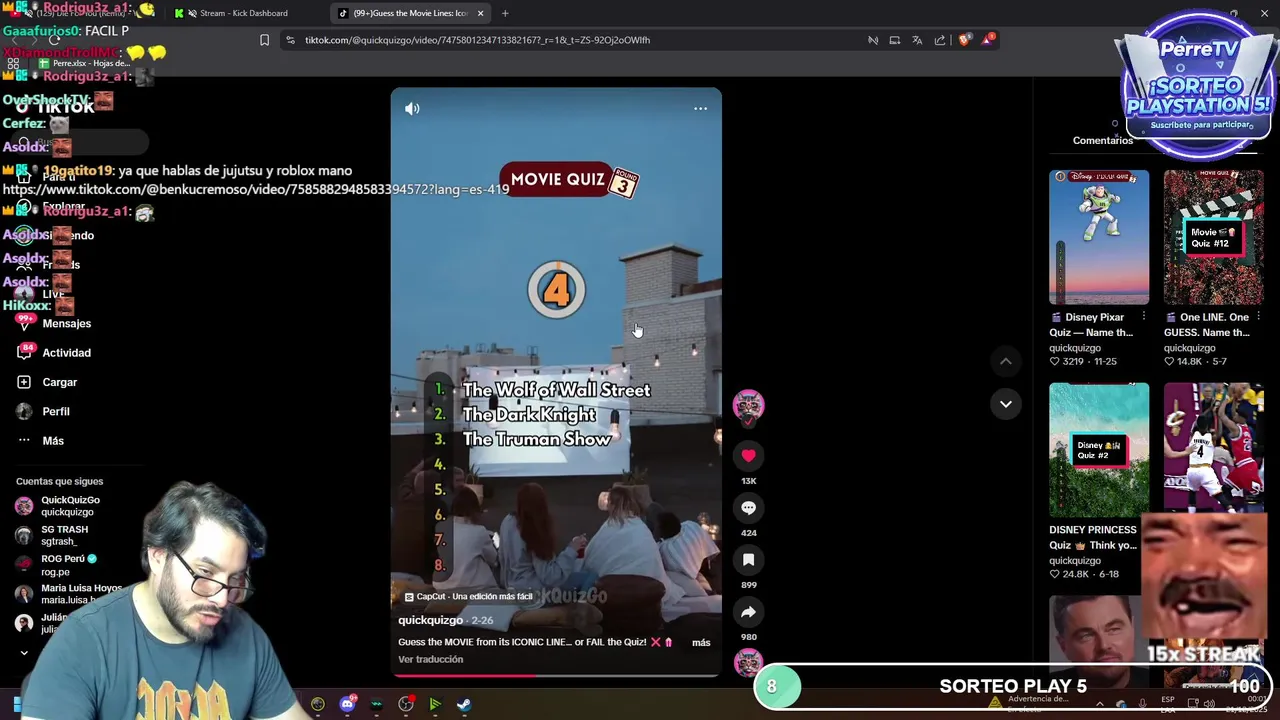Open SG TRASH in followed accounts
This screenshot has height=720, width=1280.
[x=64, y=535]
